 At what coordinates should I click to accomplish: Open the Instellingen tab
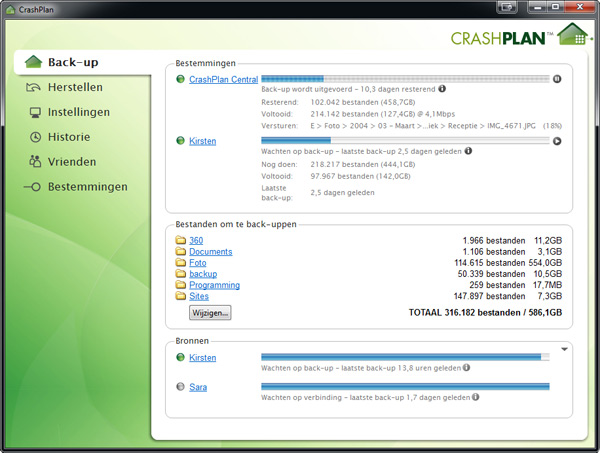point(78,112)
